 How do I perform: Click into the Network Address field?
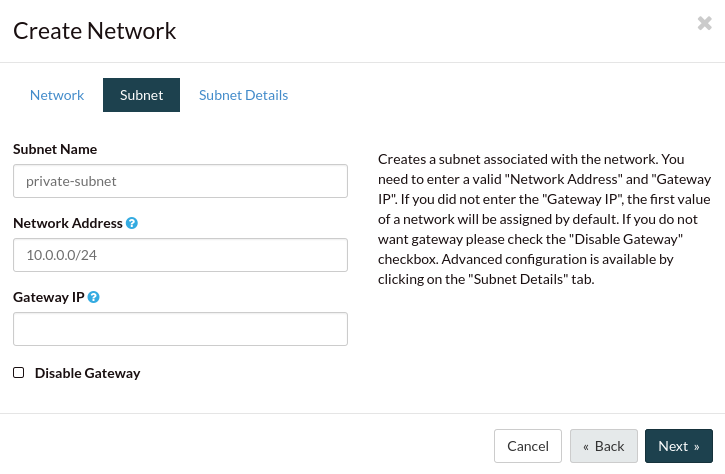[x=180, y=255]
